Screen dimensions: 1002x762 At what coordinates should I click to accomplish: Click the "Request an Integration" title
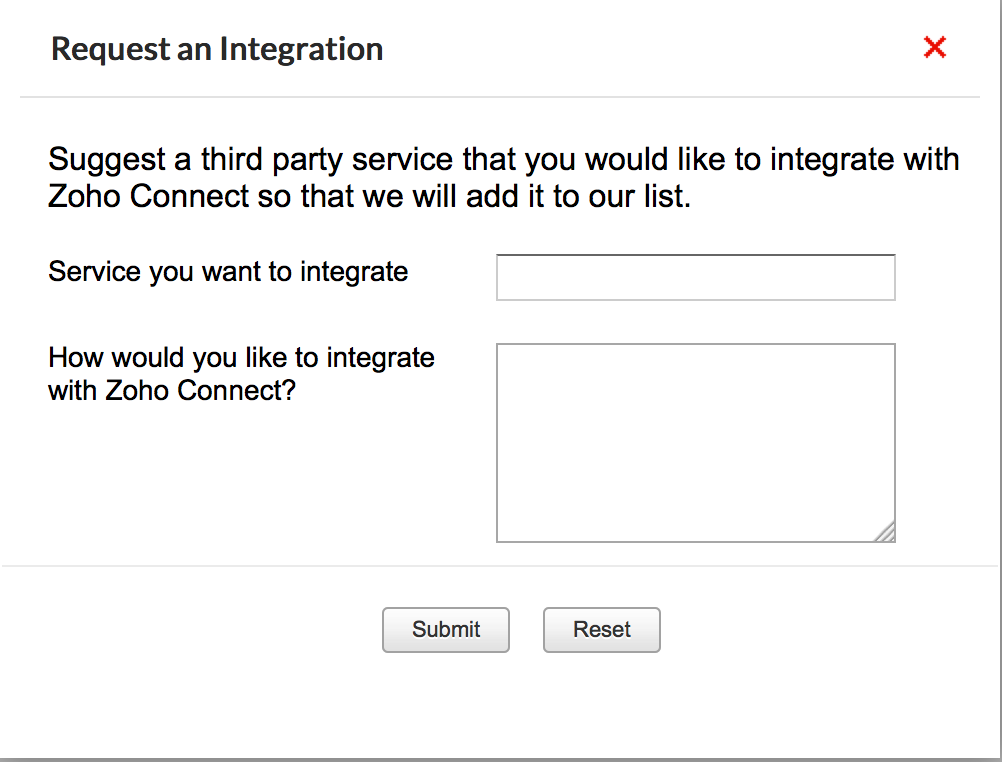pos(217,49)
